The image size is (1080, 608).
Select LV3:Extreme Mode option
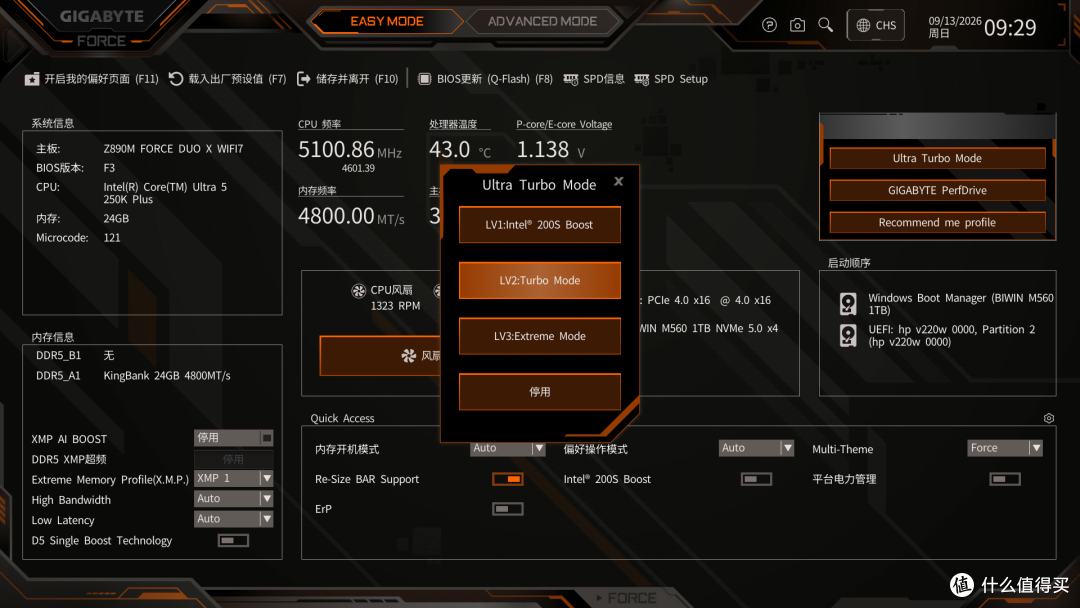tap(539, 336)
